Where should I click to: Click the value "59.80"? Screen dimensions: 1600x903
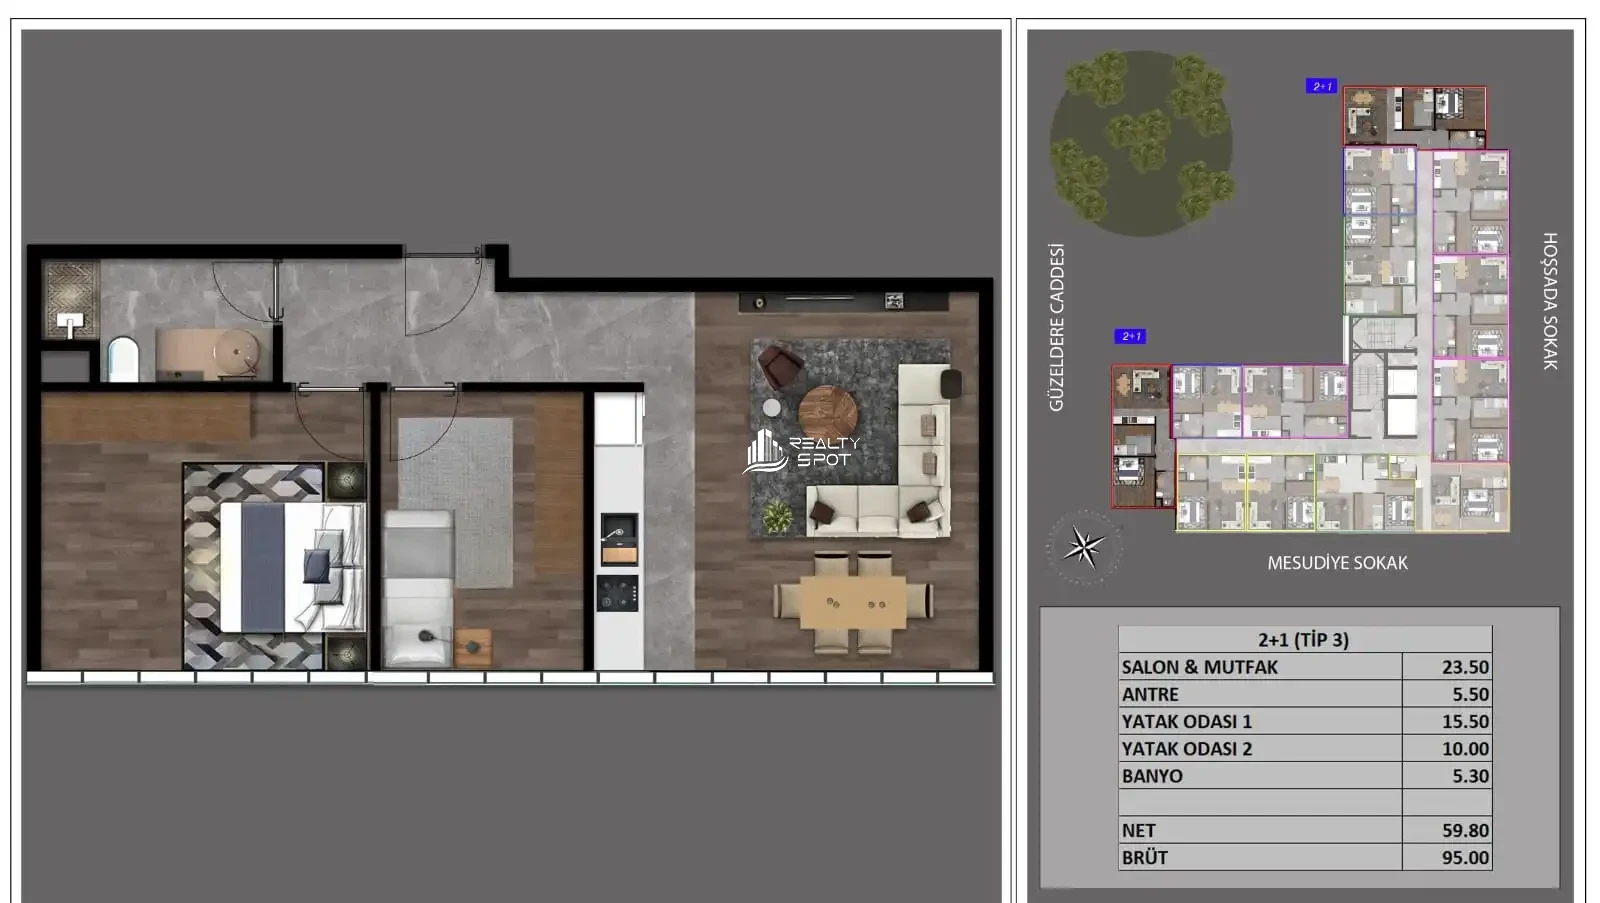point(1465,830)
